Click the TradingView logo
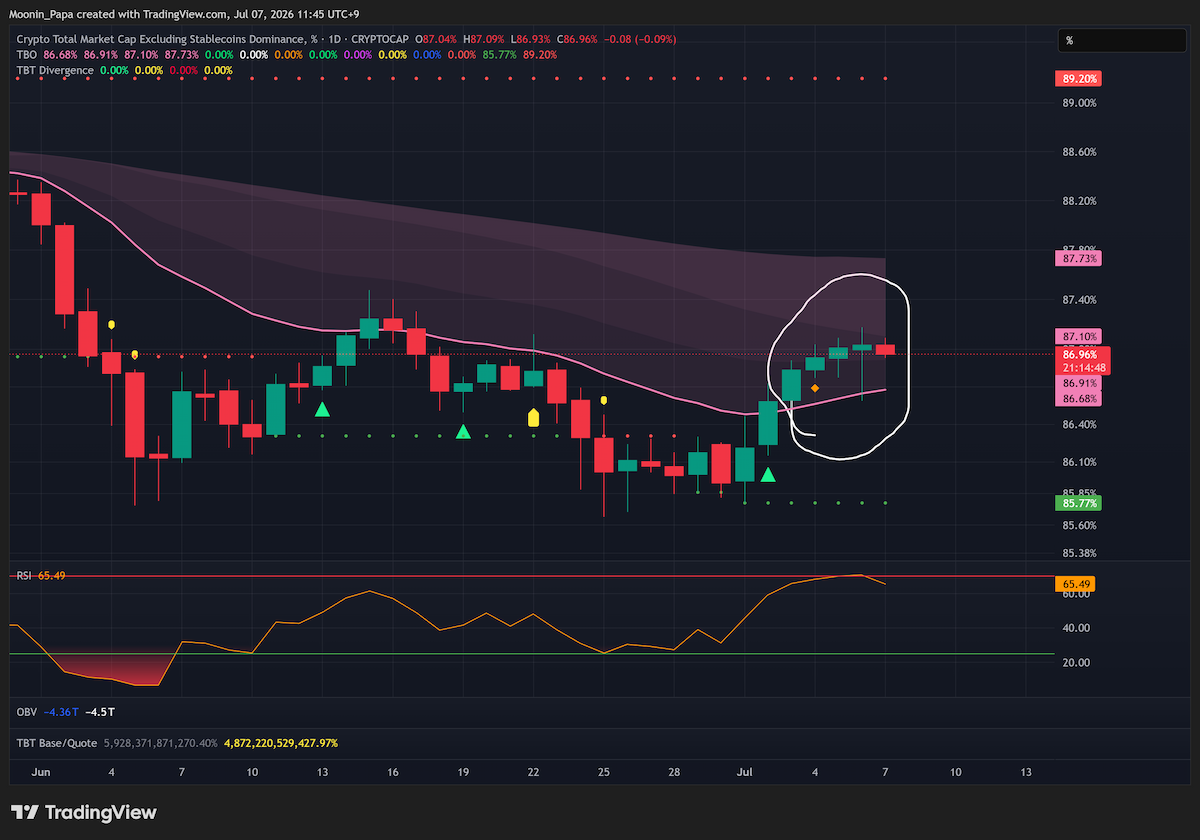This screenshot has width=1200, height=840. tap(84, 812)
